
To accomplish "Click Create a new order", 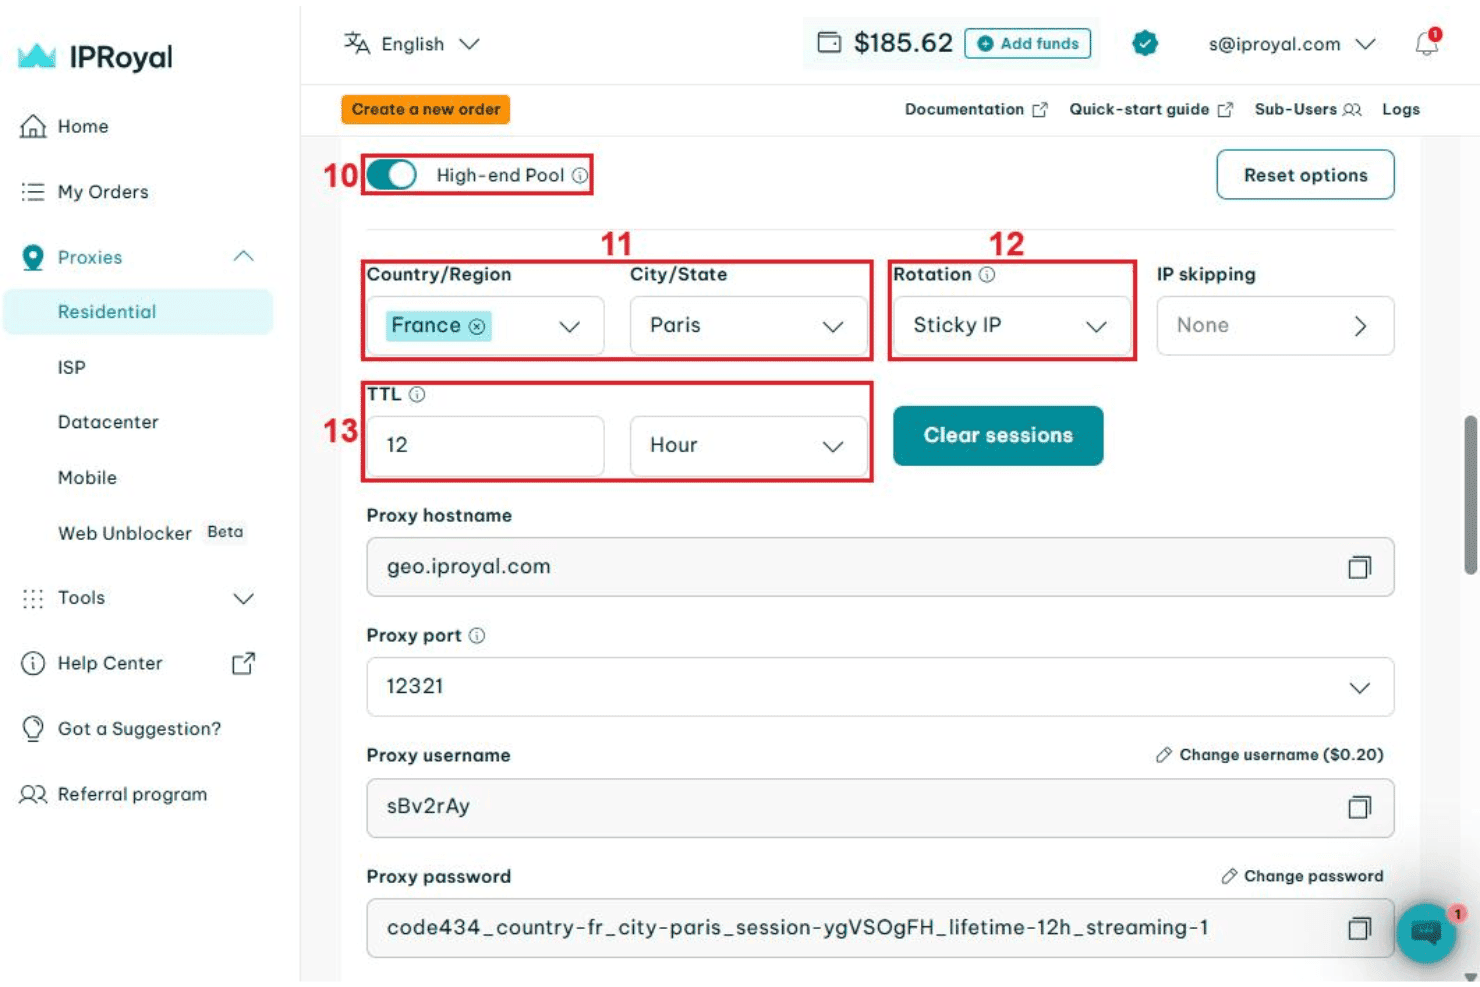I will [x=426, y=109].
